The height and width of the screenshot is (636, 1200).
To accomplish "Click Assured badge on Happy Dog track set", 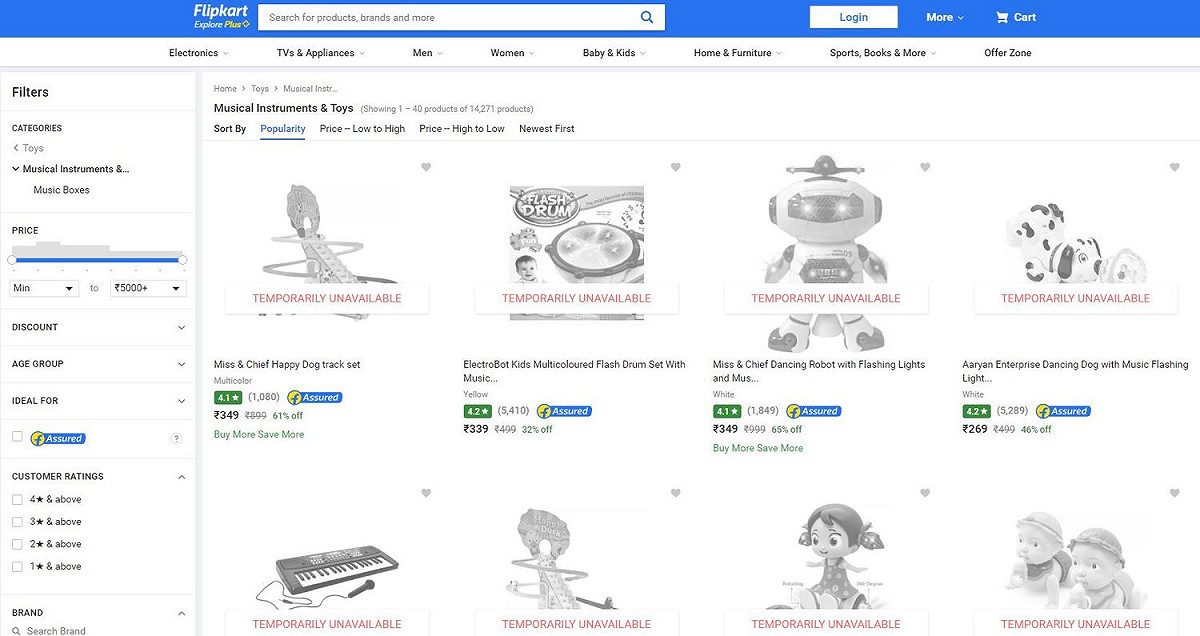I will [x=315, y=397].
